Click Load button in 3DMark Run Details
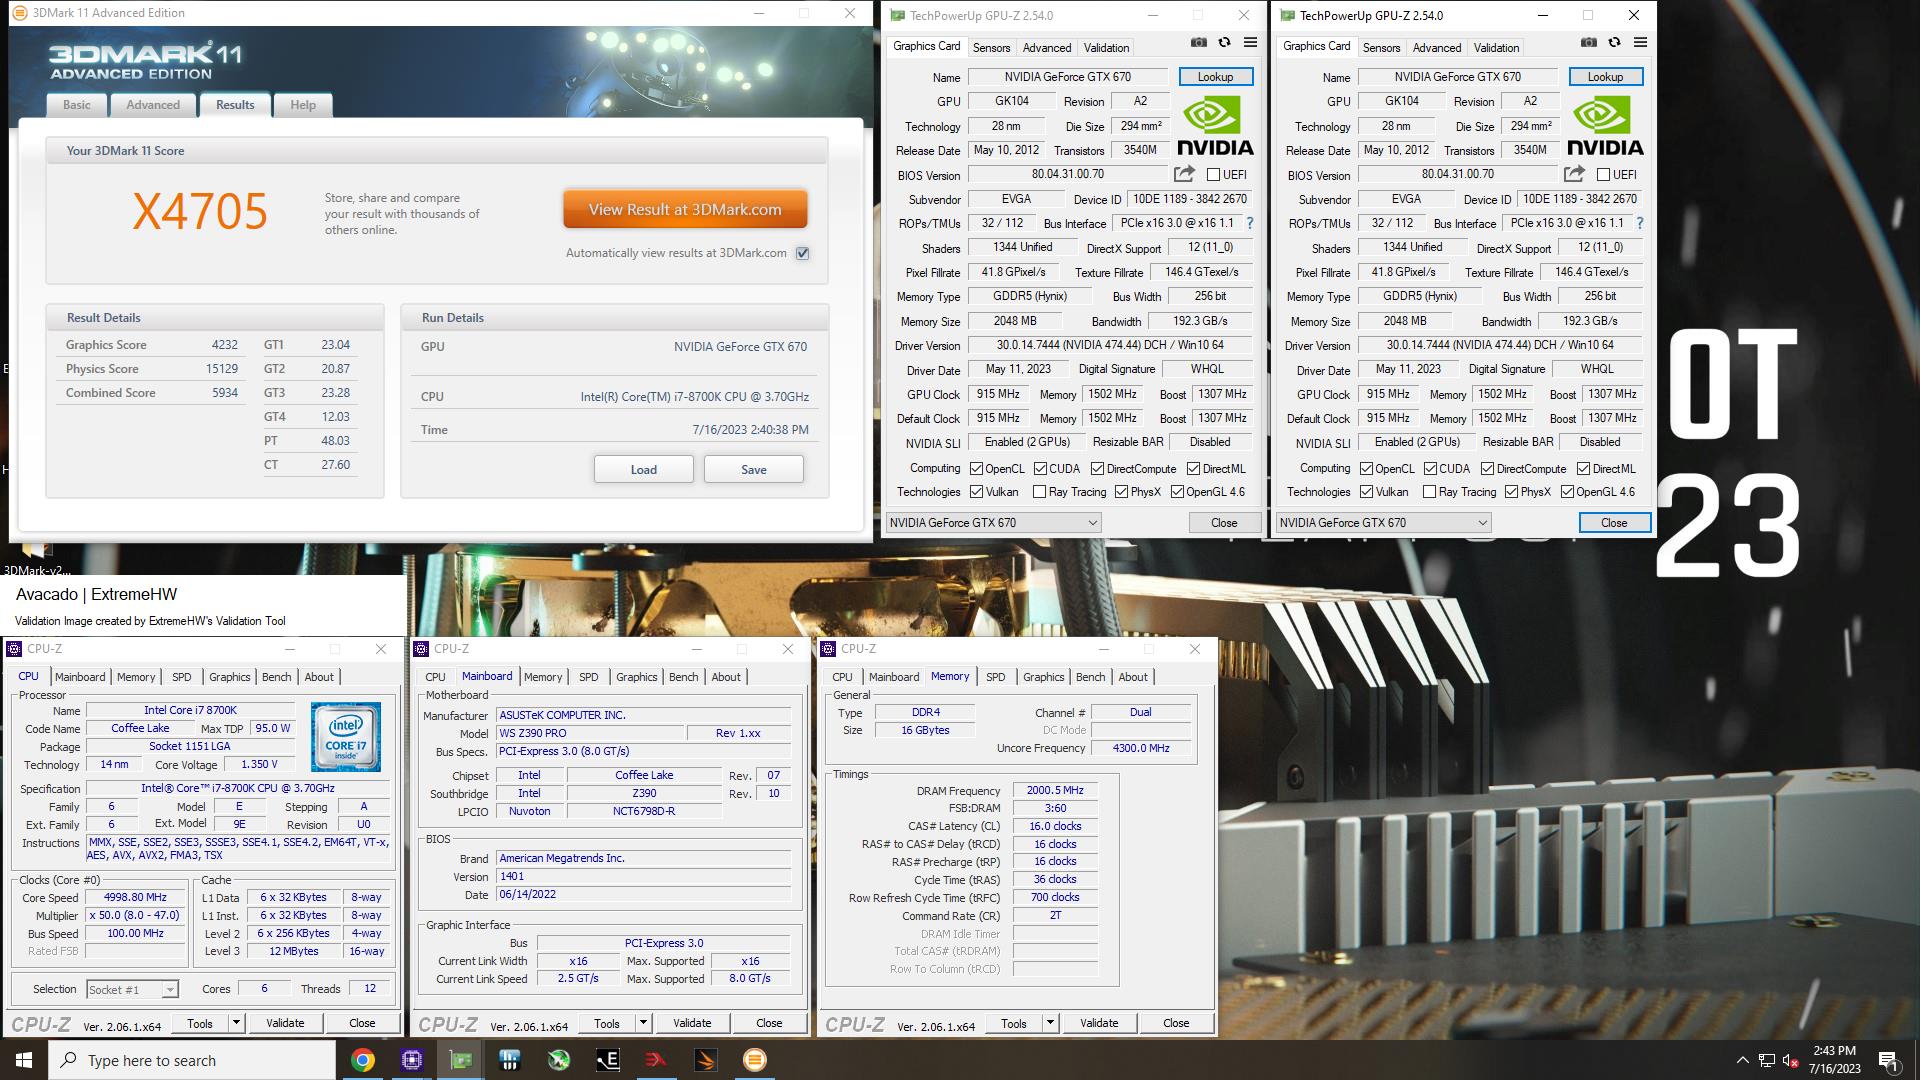 [644, 469]
